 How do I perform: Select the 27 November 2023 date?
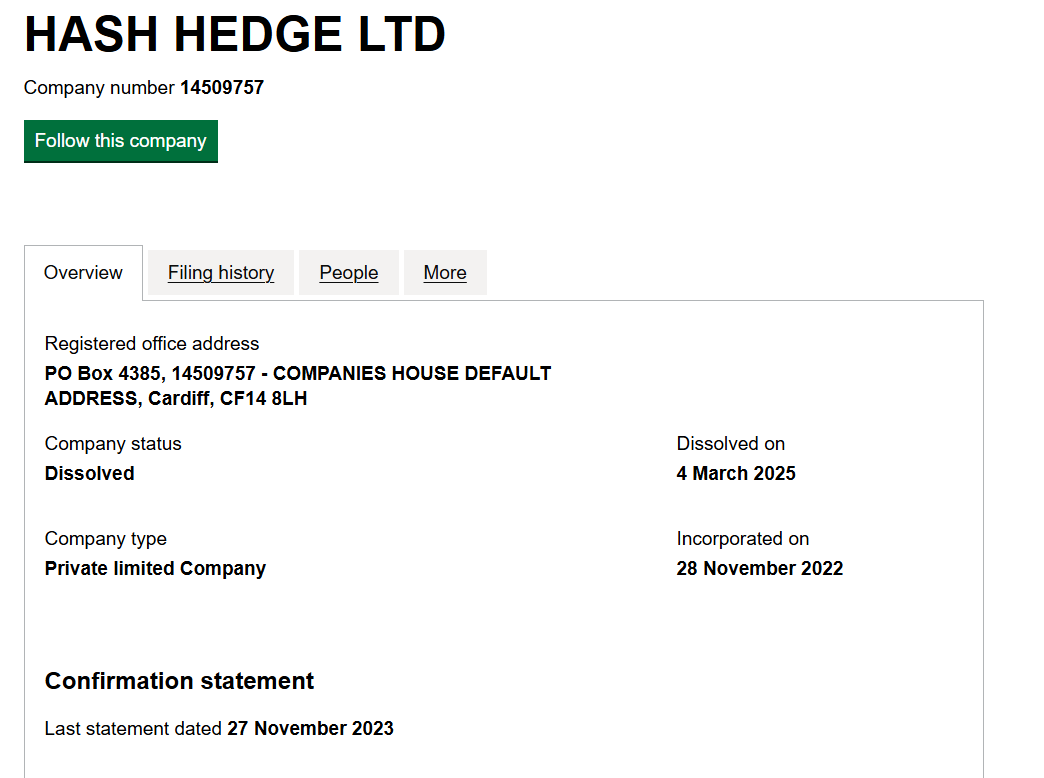coord(311,729)
